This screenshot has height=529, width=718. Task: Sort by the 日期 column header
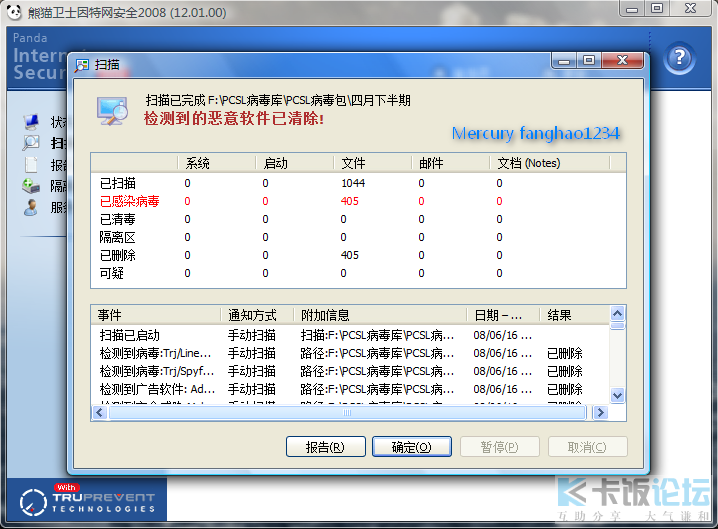(504, 315)
